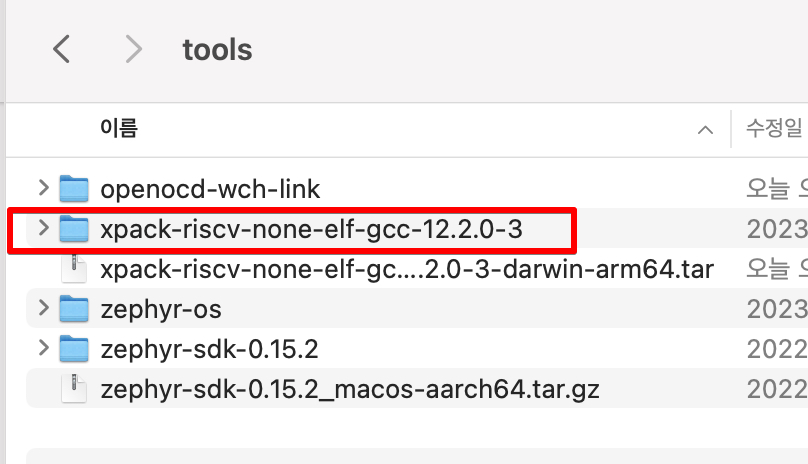Click the forward navigation arrow

tap(134, 49)
